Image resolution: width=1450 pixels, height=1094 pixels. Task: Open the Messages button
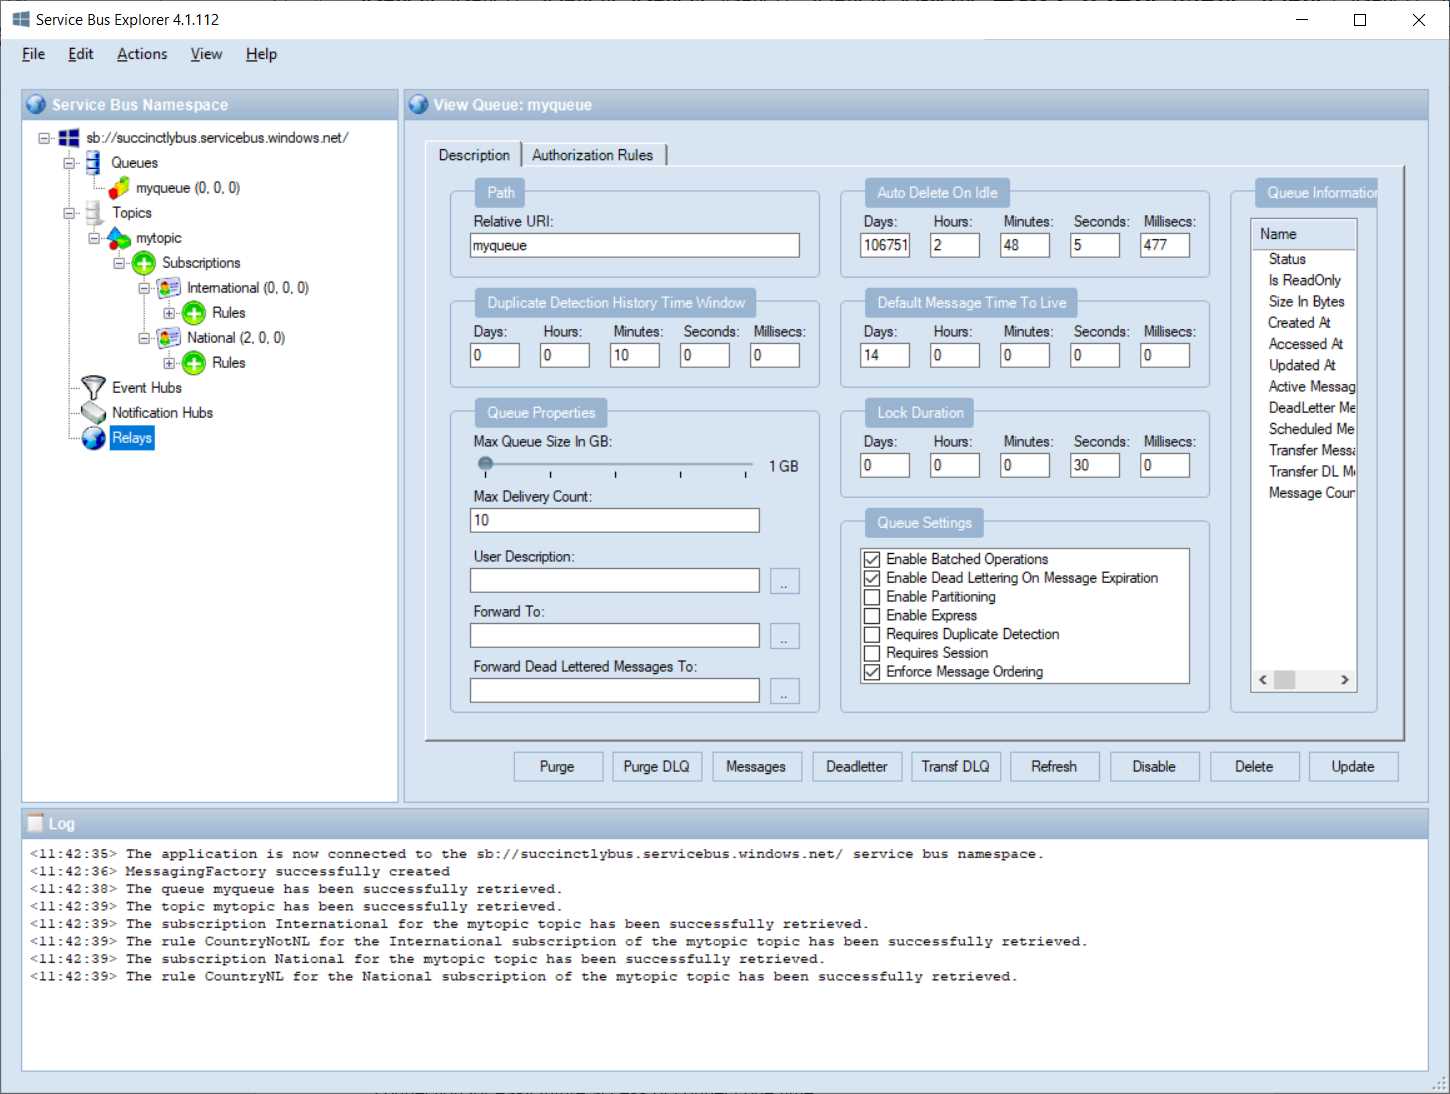pos(756,767)
